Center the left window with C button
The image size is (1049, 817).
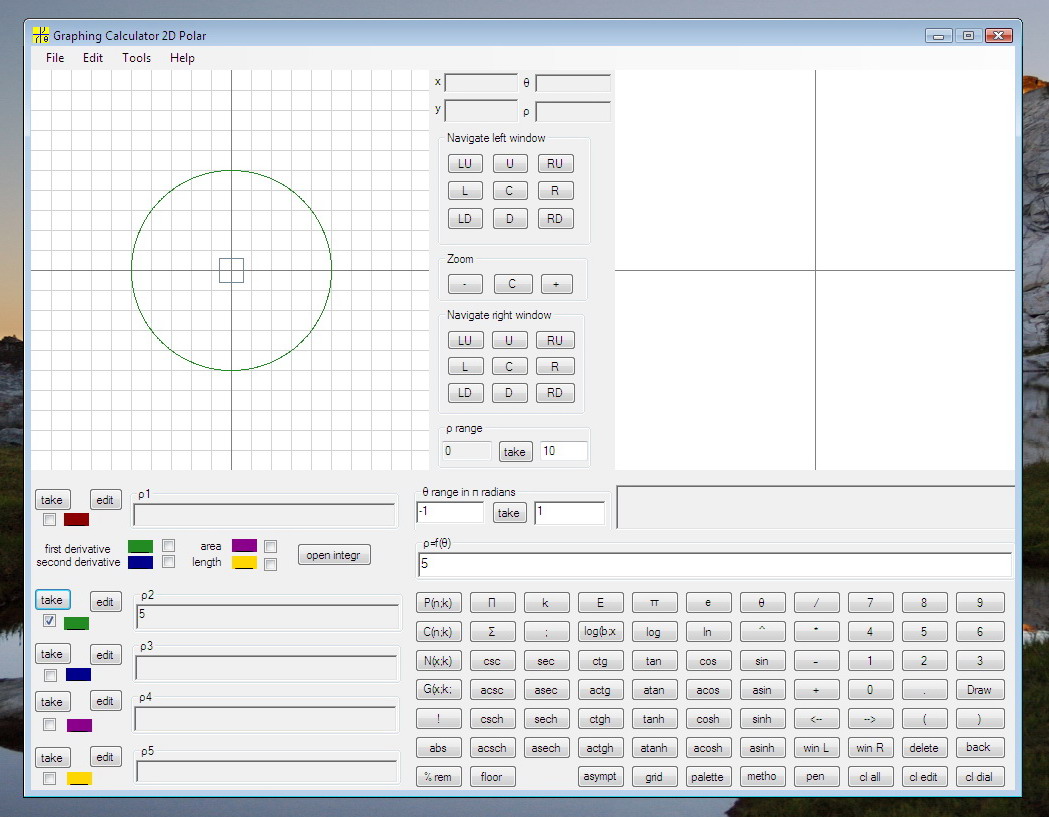[x=510, y=191]
